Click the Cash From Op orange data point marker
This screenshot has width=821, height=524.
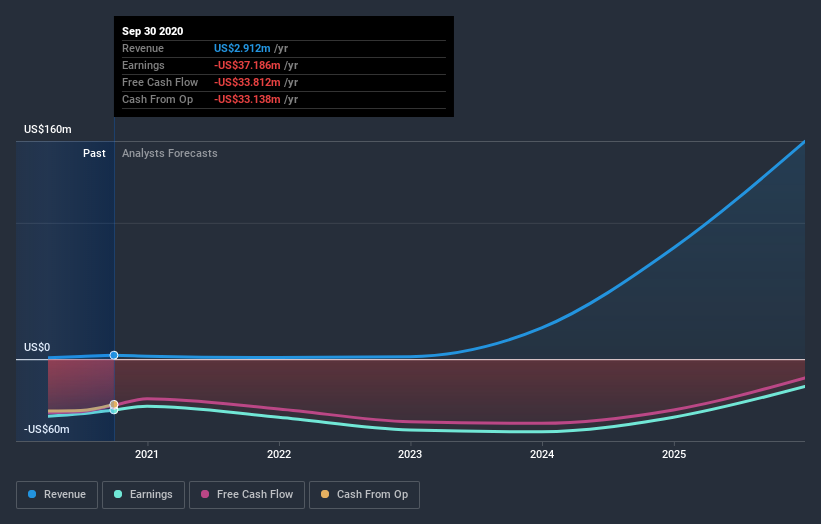point(114,404)
